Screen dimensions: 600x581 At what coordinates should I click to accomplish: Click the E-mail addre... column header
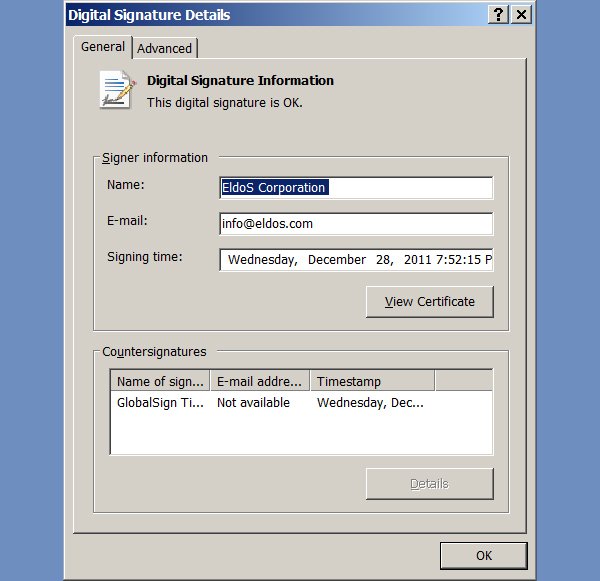[260, 381]
